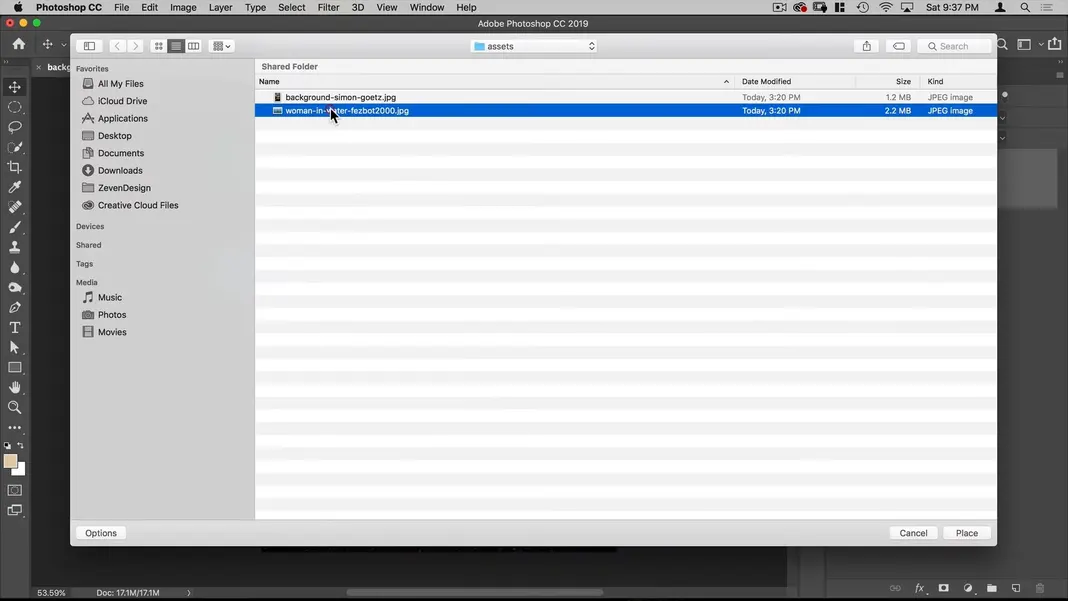Select the Type tool
This screenshot has height=601, width=1068.
tap(14, 327)
